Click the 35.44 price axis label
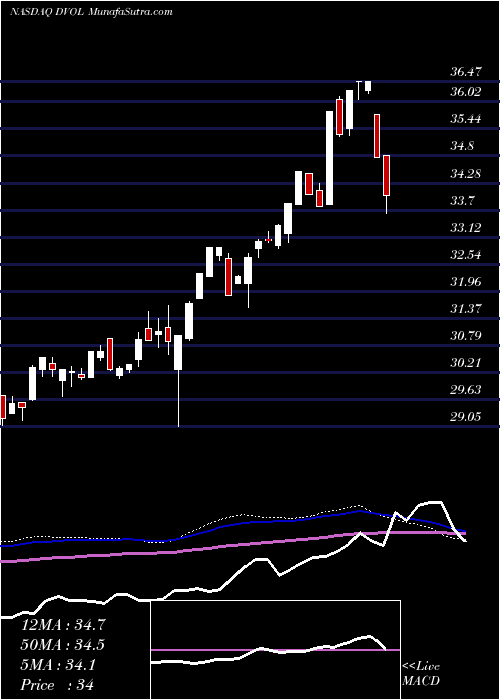The width and height of the screenshot is (500, 700). 466,119
